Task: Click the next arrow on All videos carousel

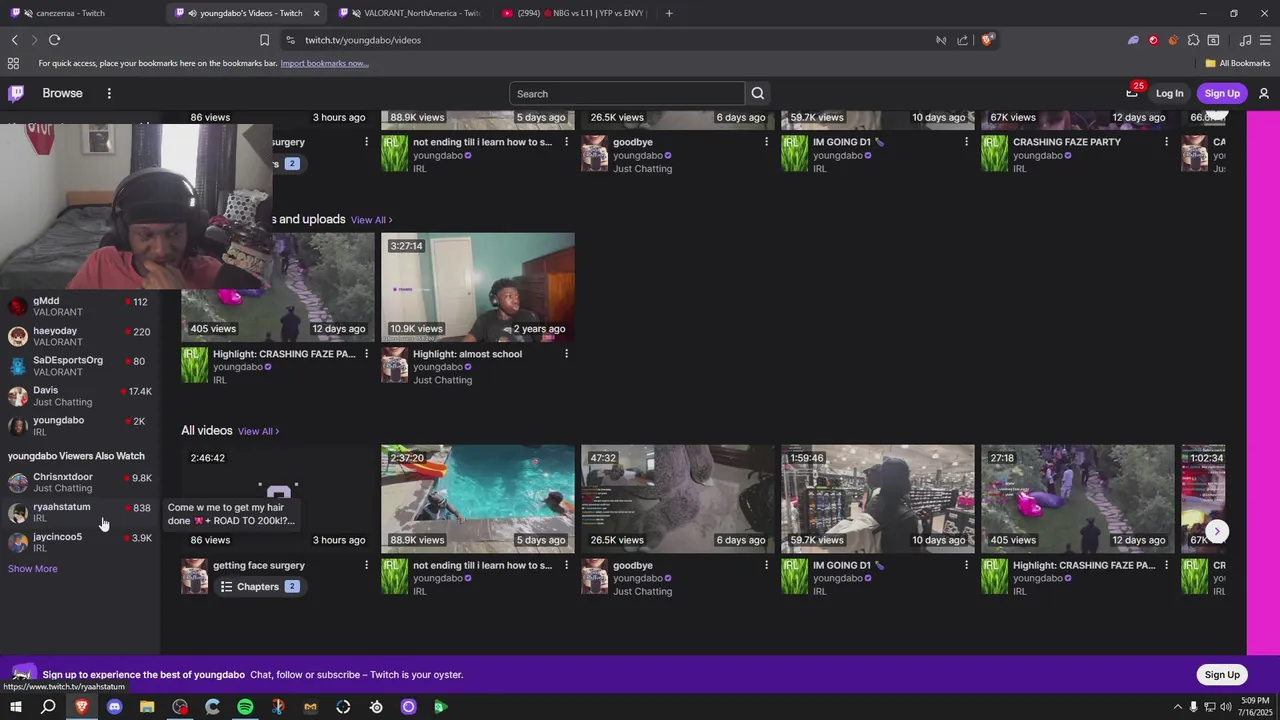Action: 1216,531
